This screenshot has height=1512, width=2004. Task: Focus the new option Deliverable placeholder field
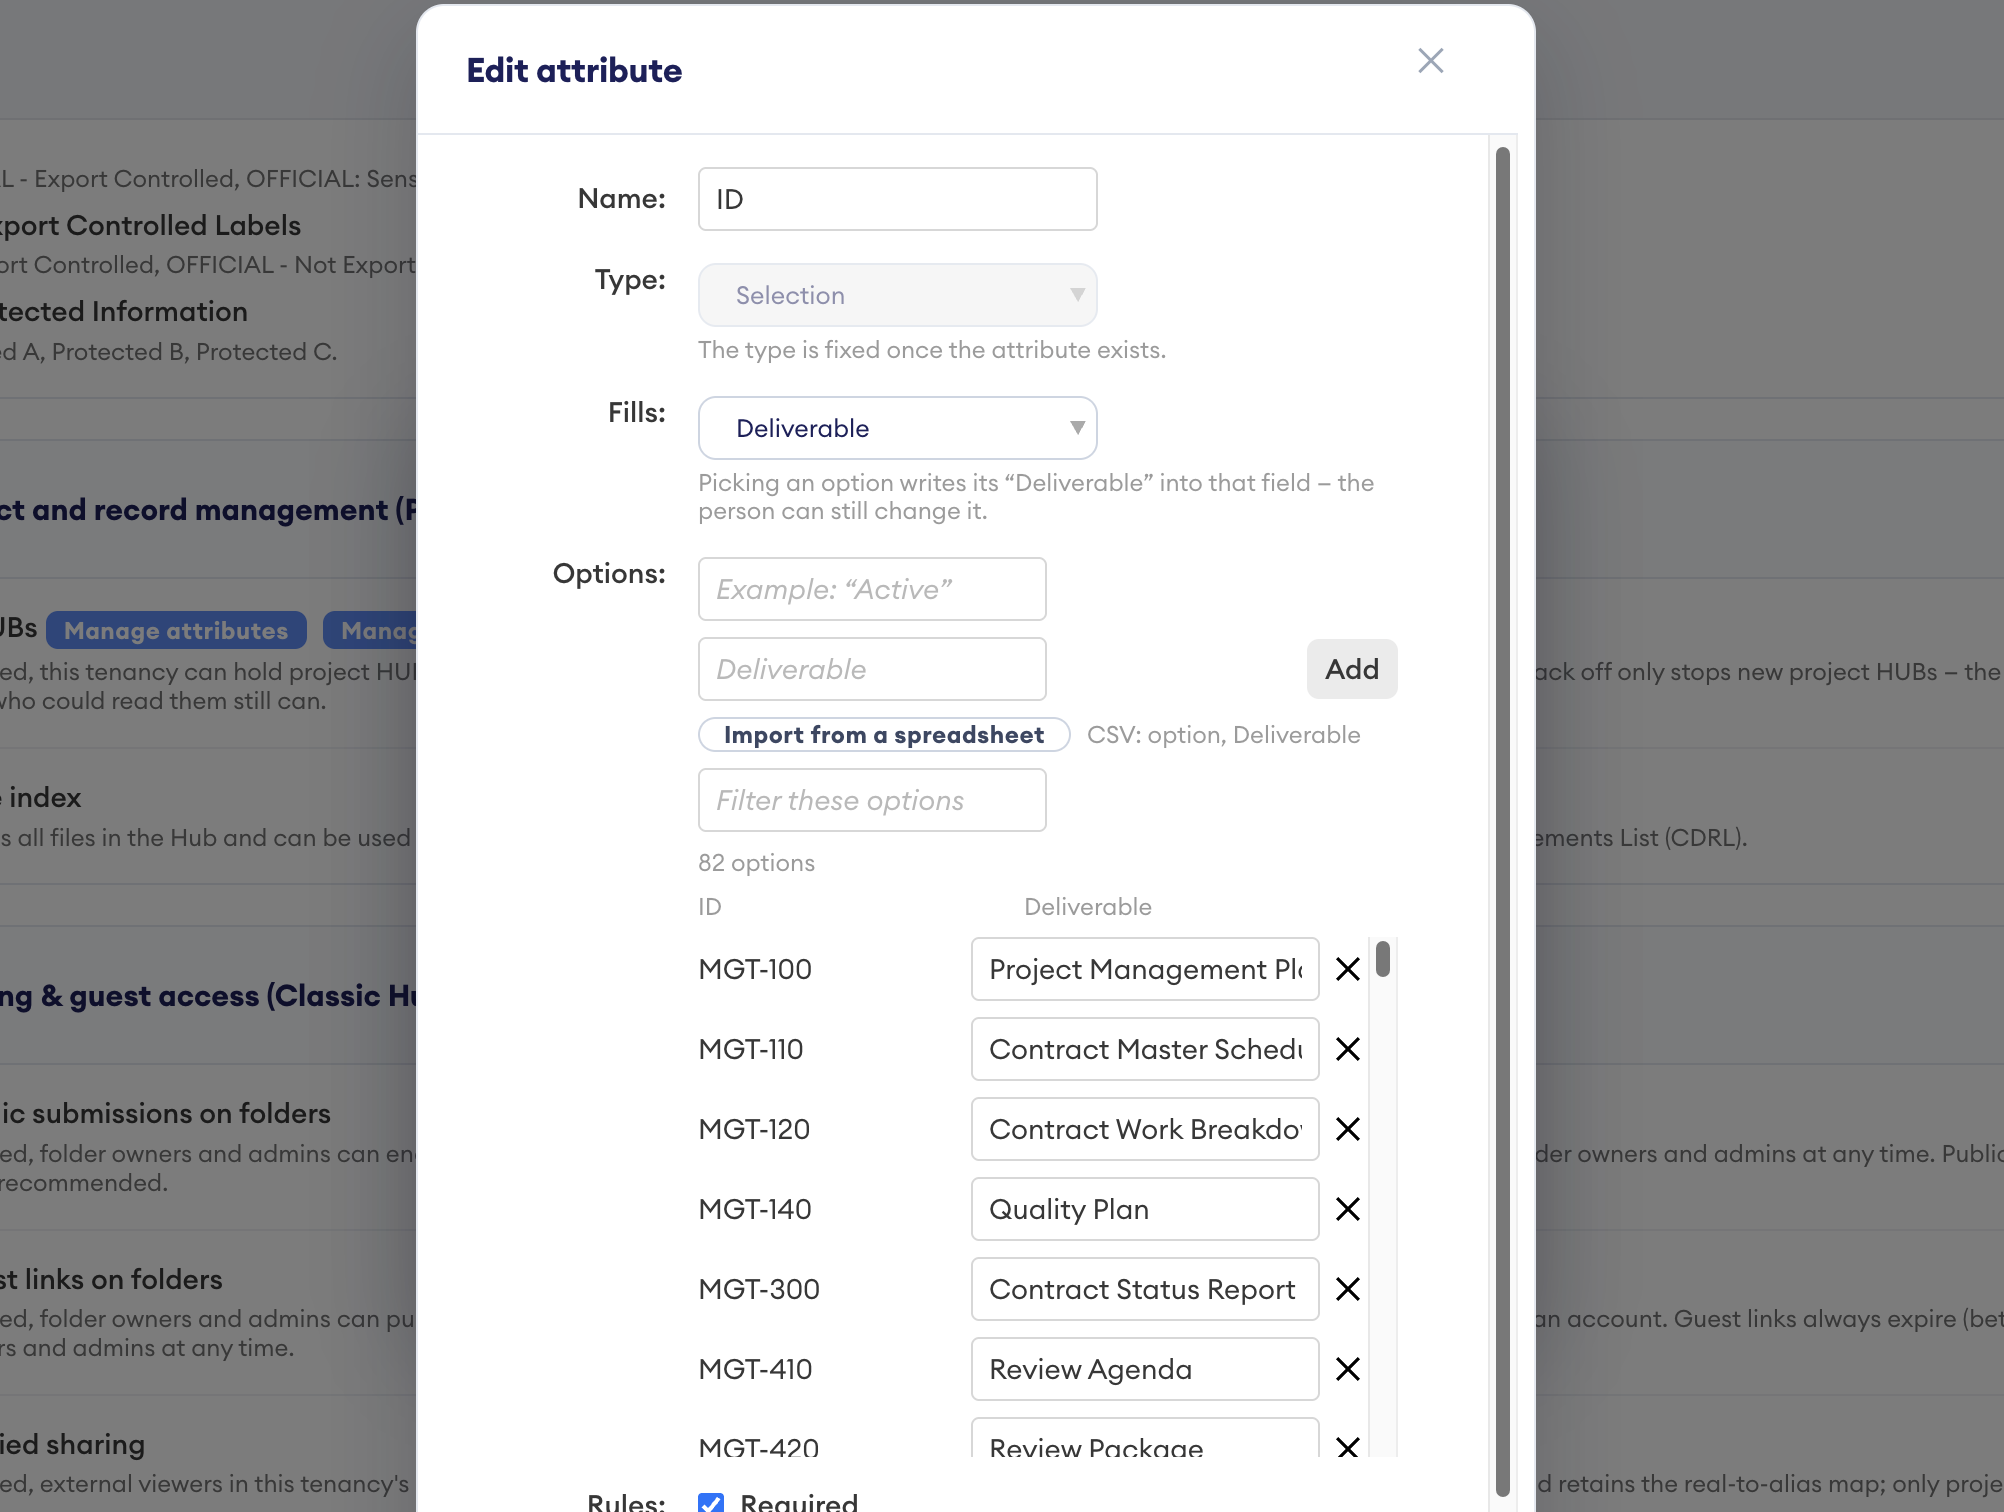click(872, 669)
